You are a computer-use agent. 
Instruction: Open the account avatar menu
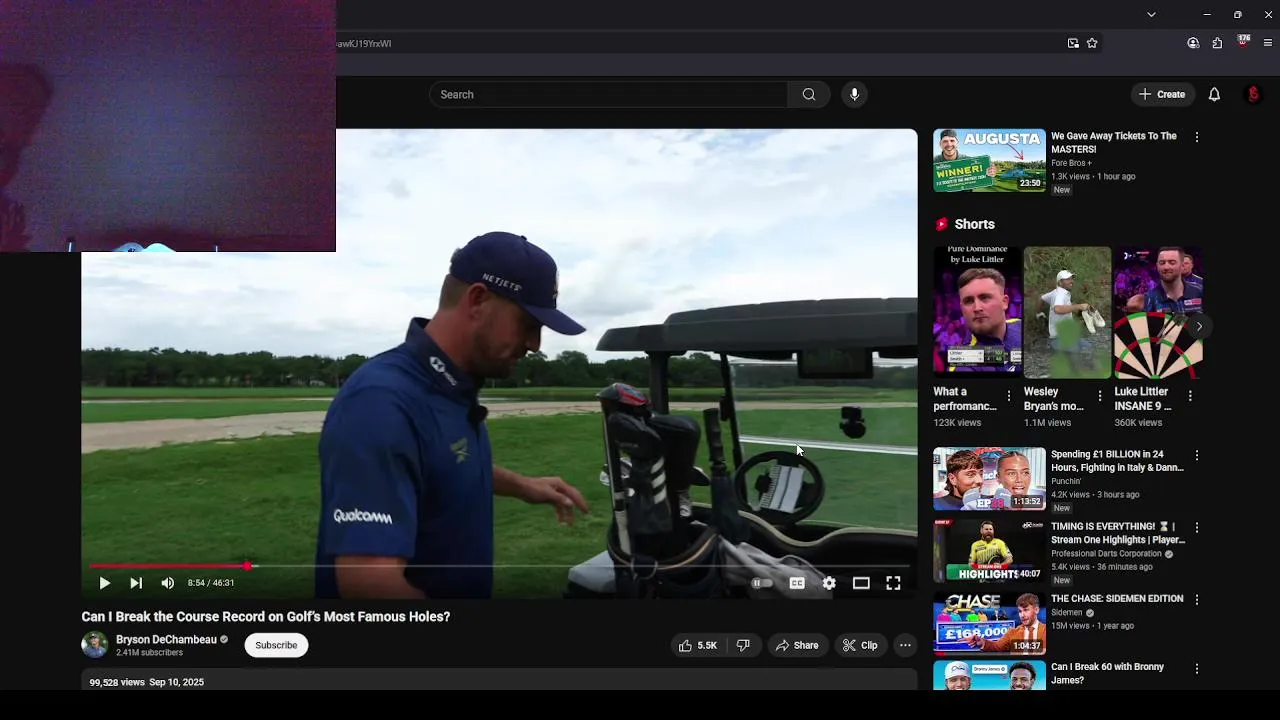[x=1253, y=94]
